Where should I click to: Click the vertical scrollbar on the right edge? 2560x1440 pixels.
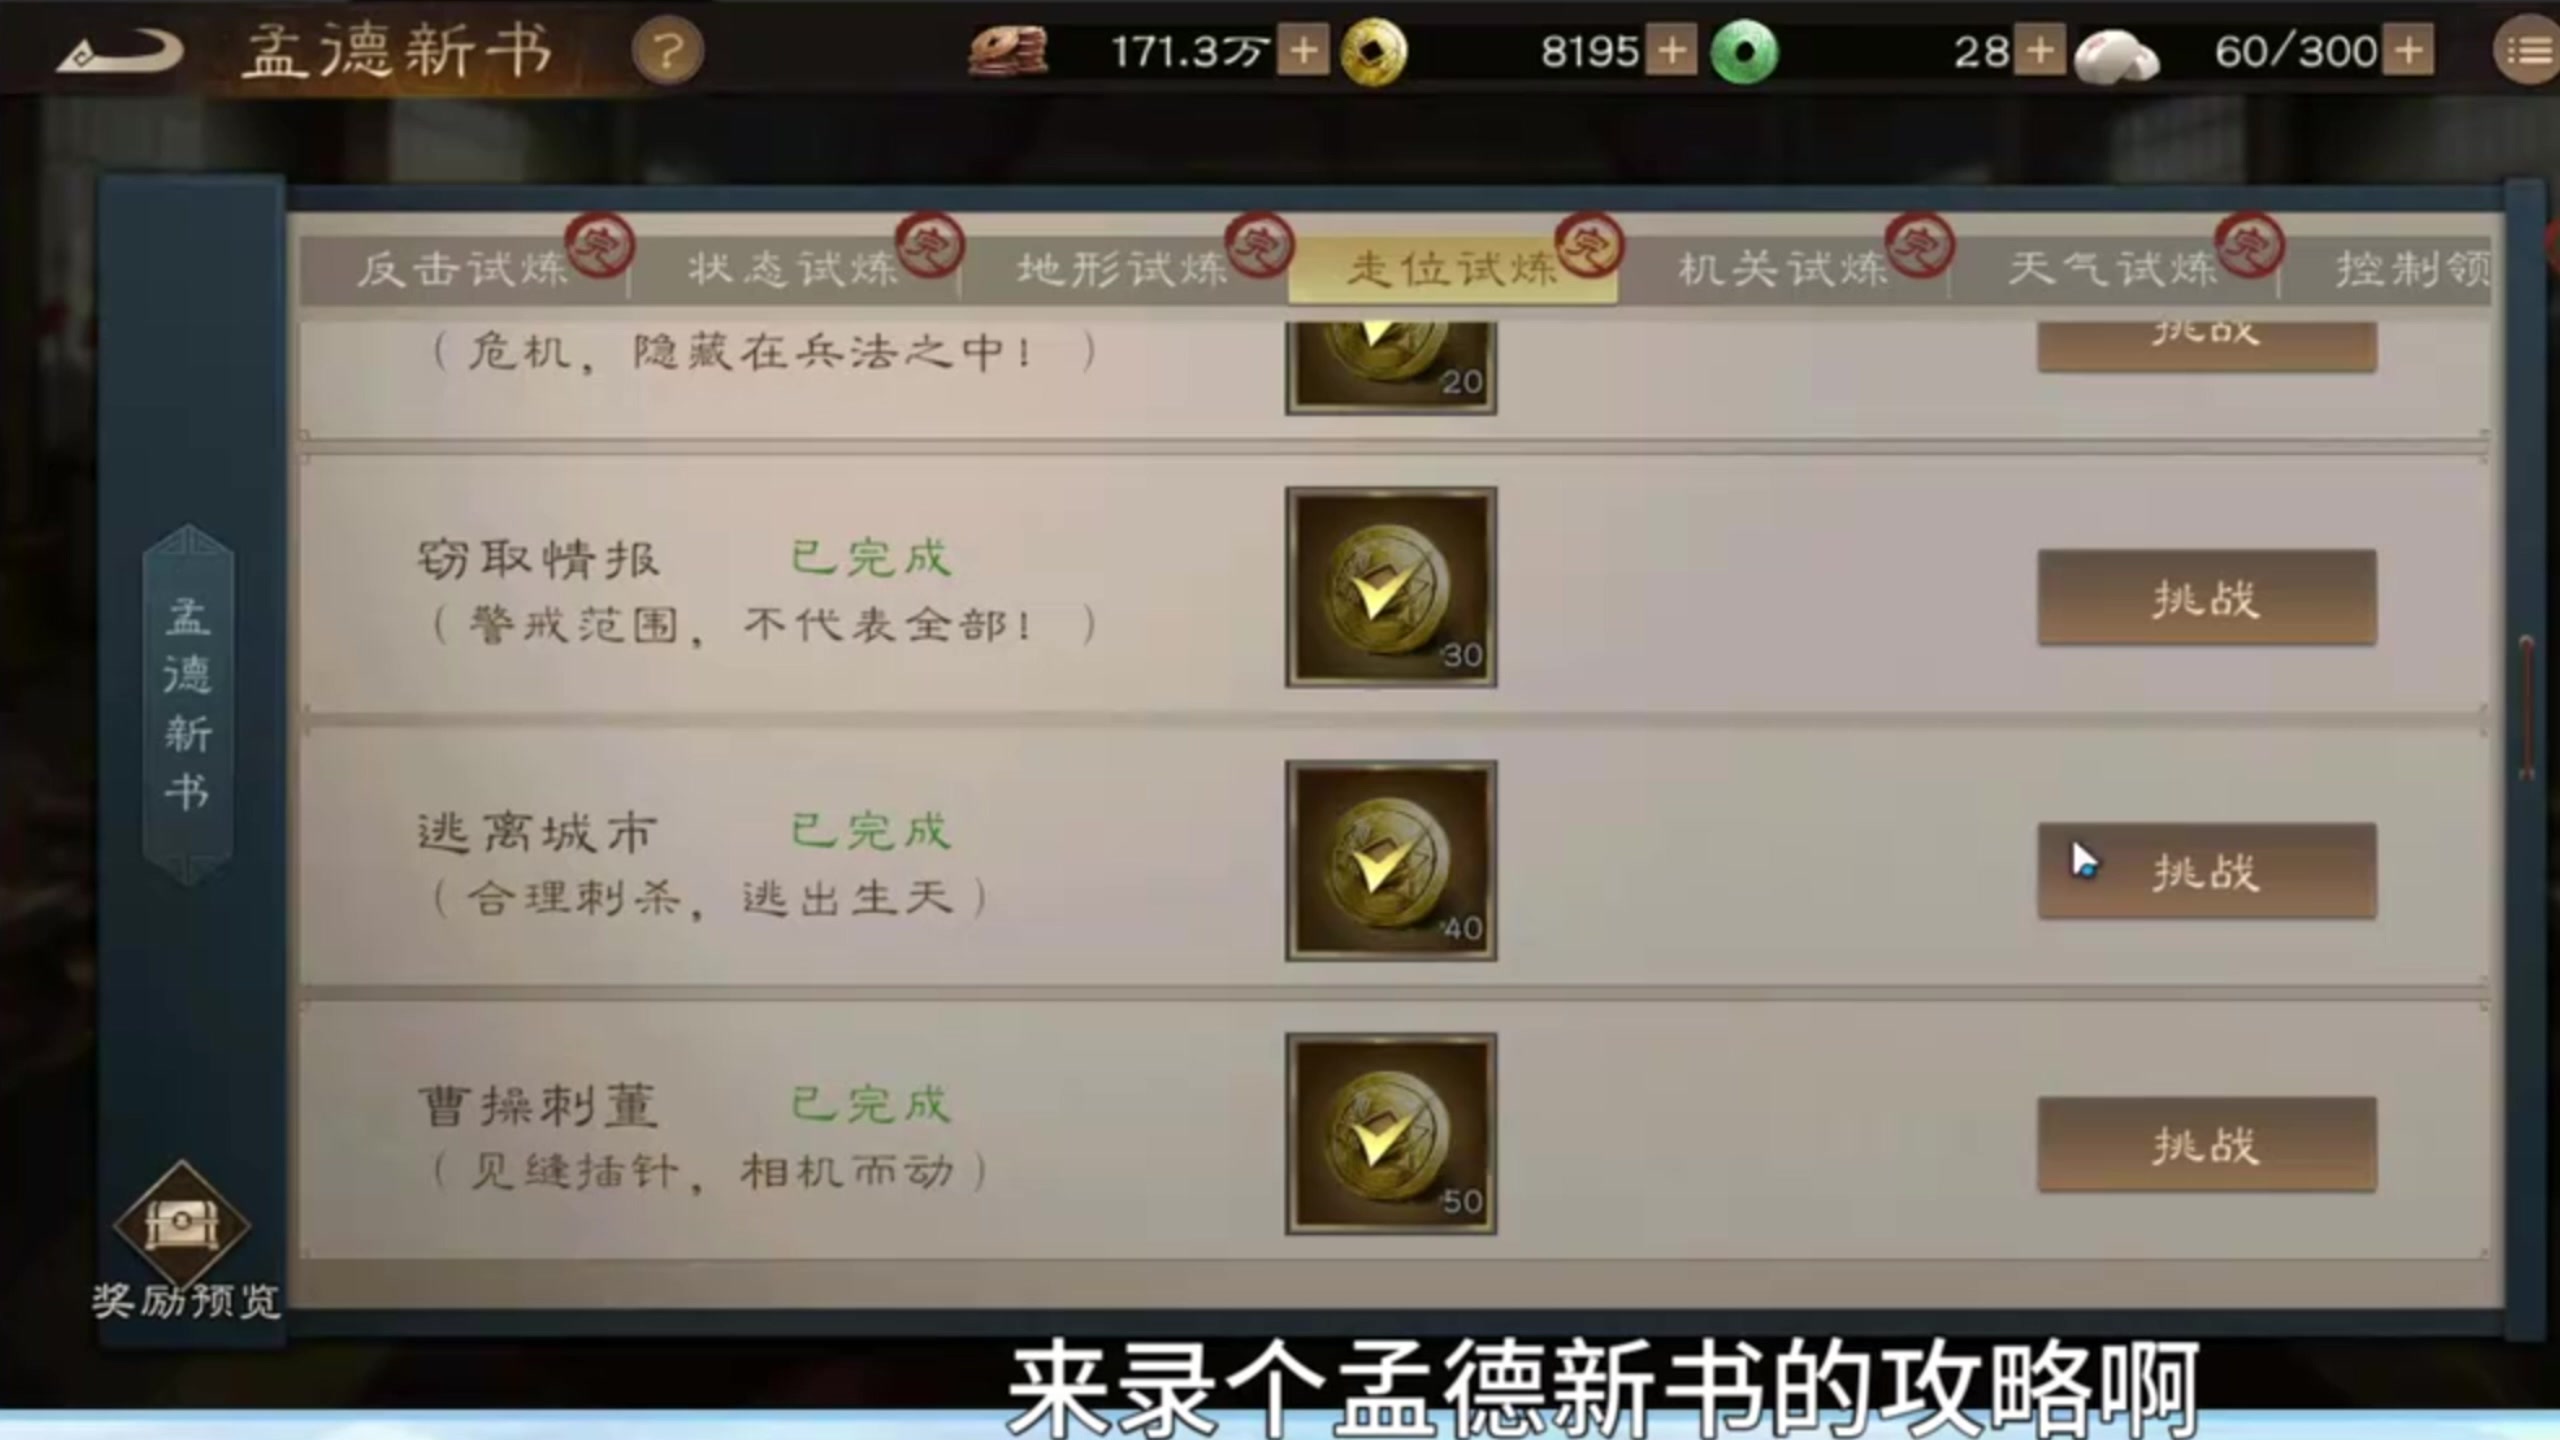coord(2527,706)
